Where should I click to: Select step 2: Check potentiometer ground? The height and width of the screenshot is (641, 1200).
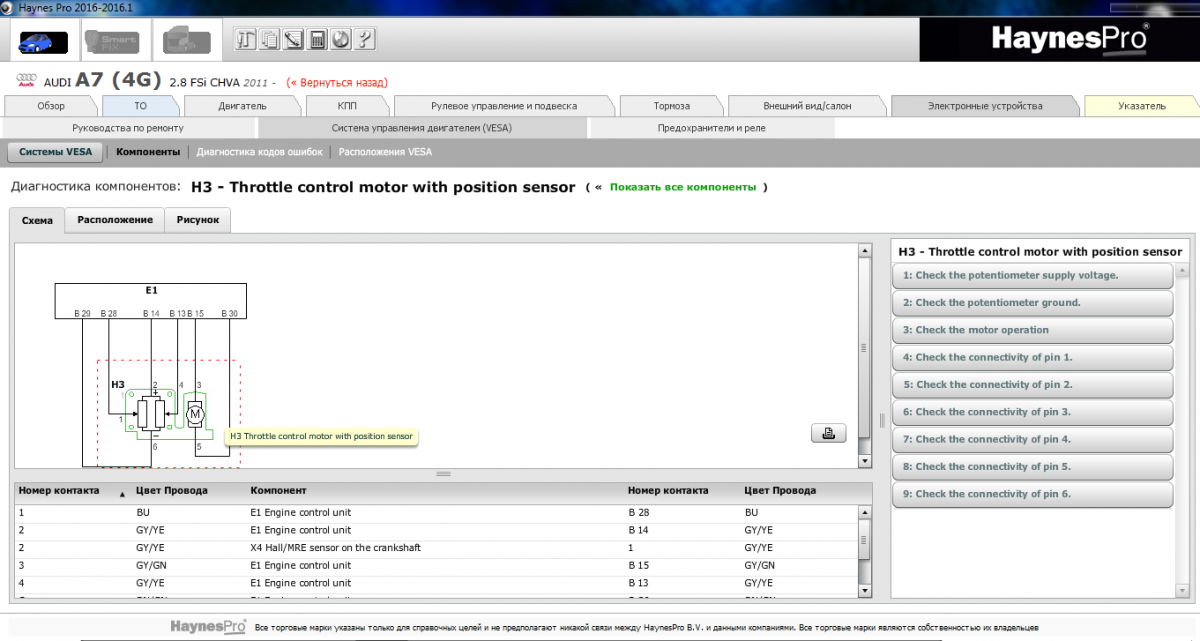pyautogui.click(x=1032, y=303)
